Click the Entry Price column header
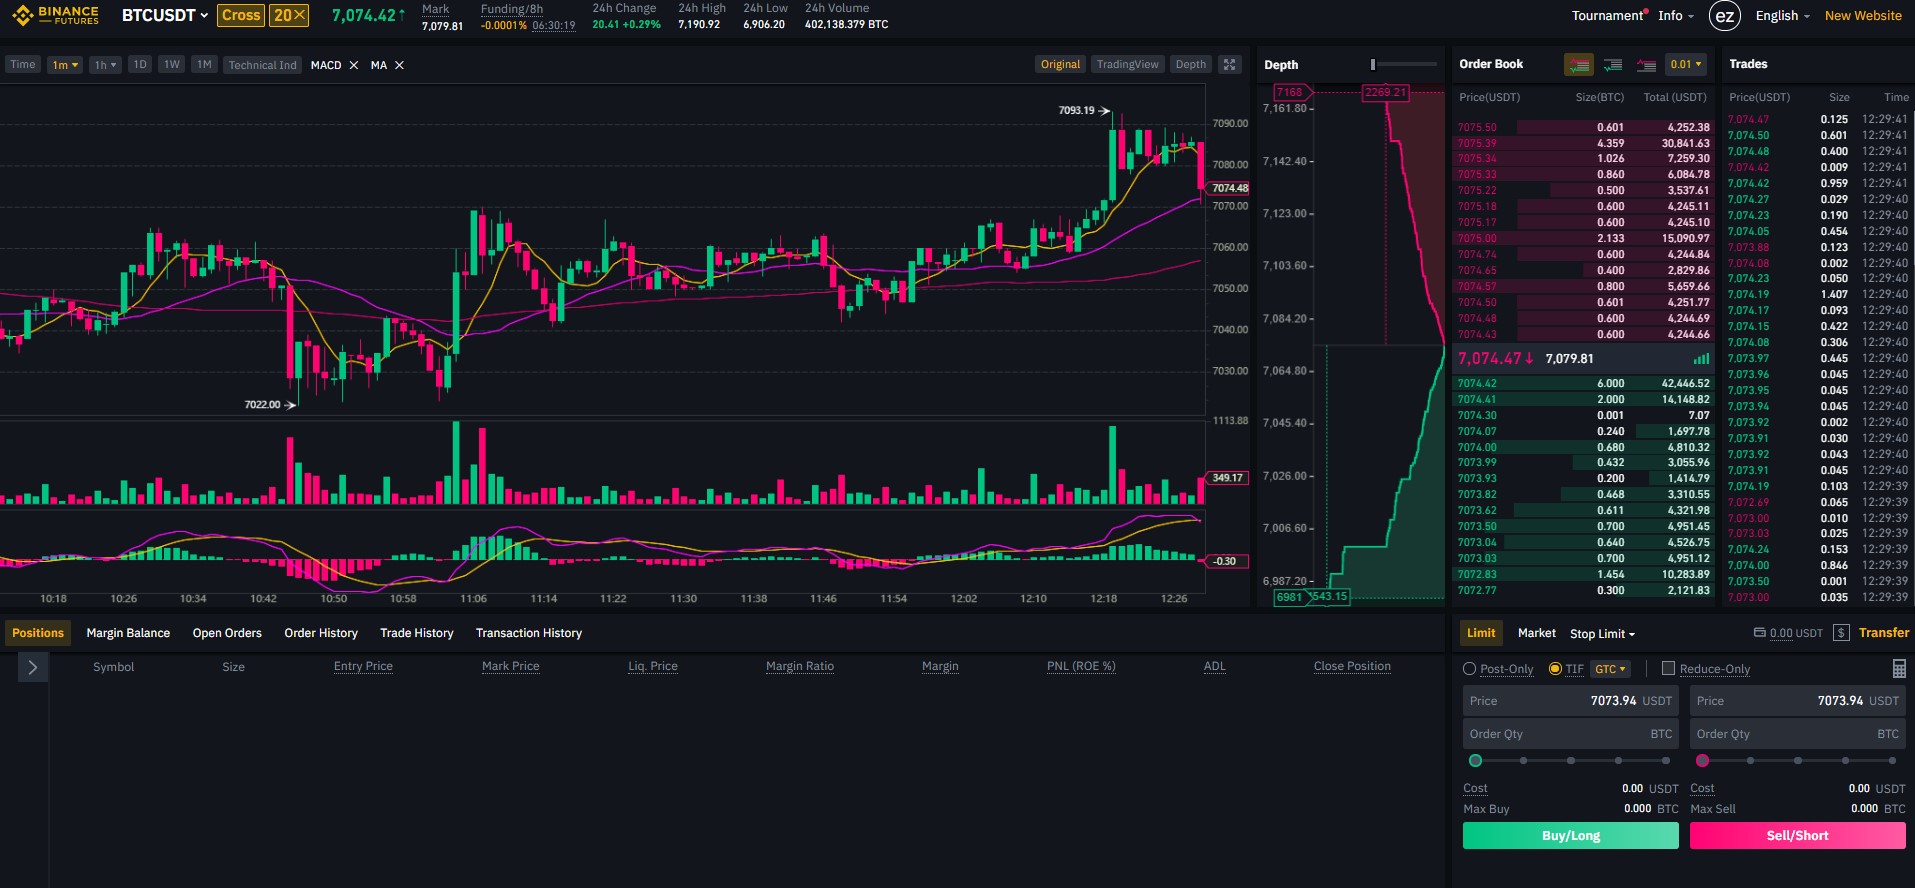Screen dimensions: 1915x888 coord(363,666)
